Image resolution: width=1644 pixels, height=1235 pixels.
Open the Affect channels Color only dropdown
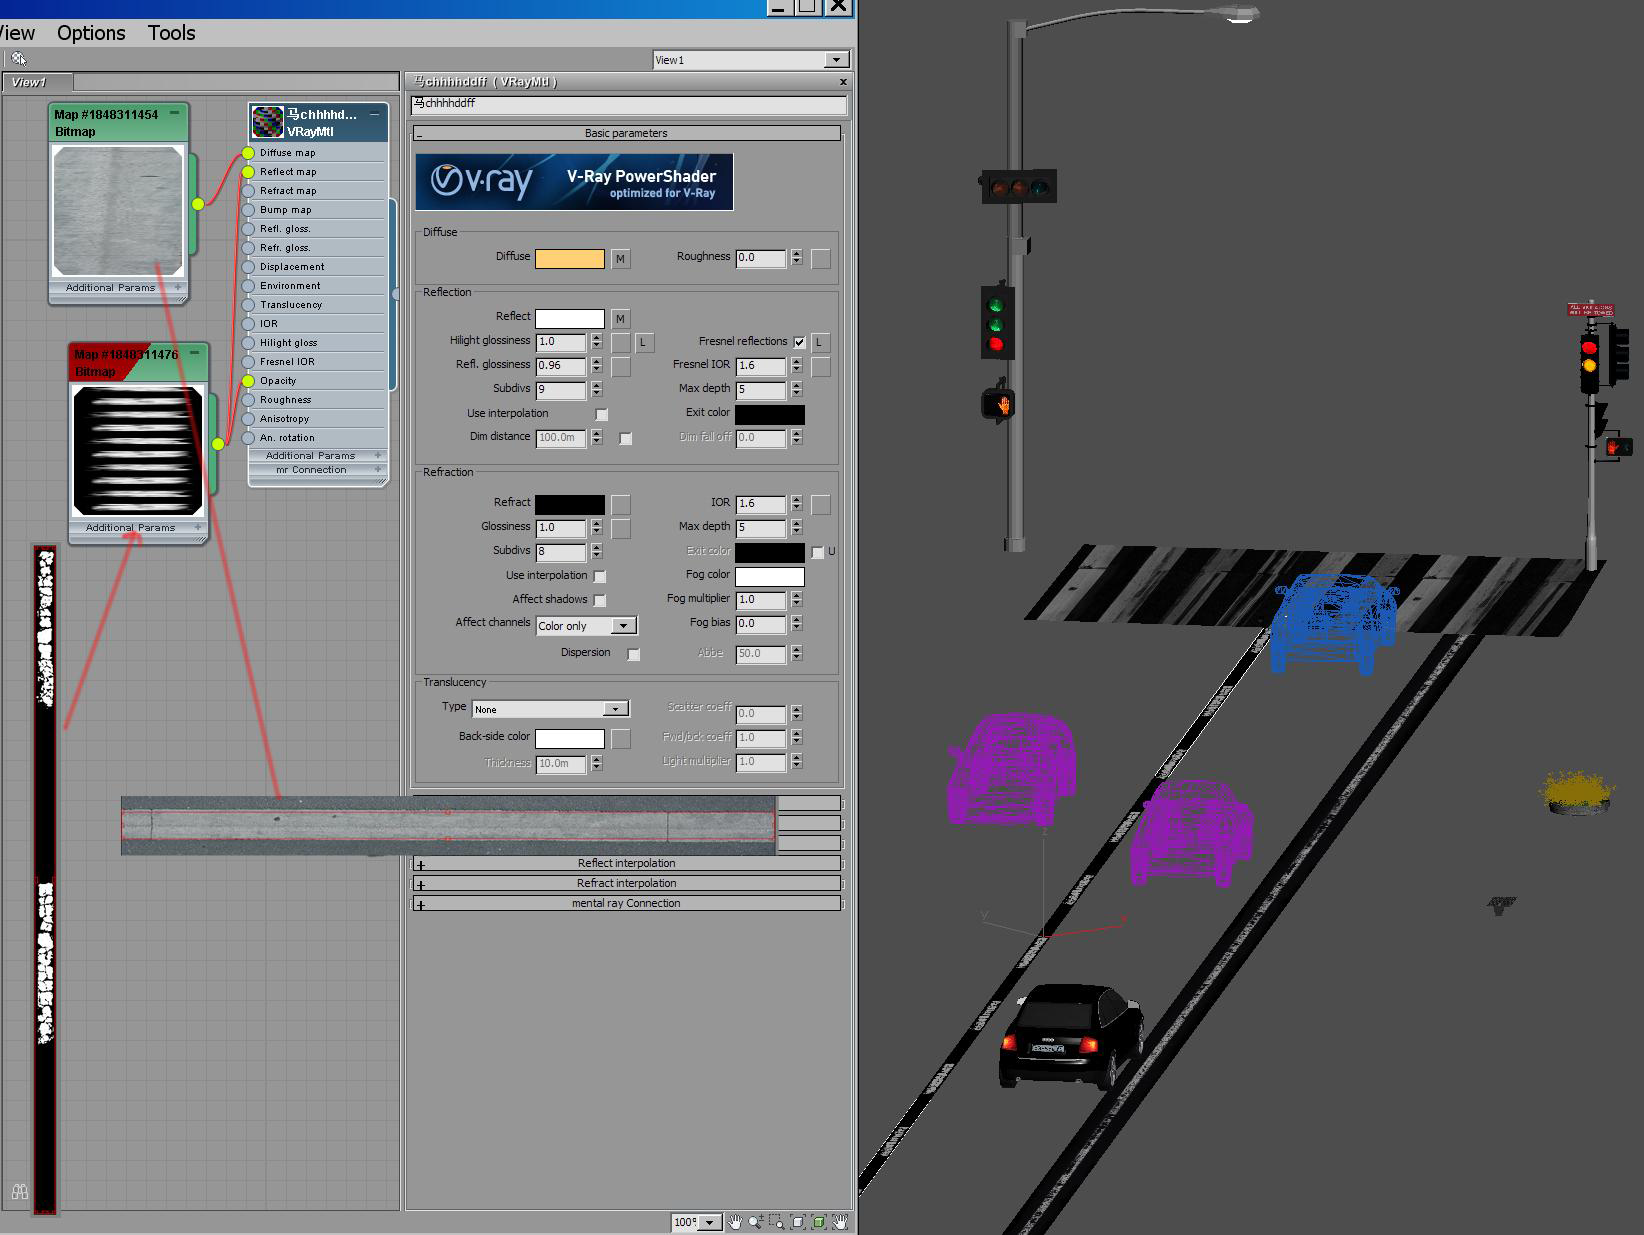[x=623, y=626]
